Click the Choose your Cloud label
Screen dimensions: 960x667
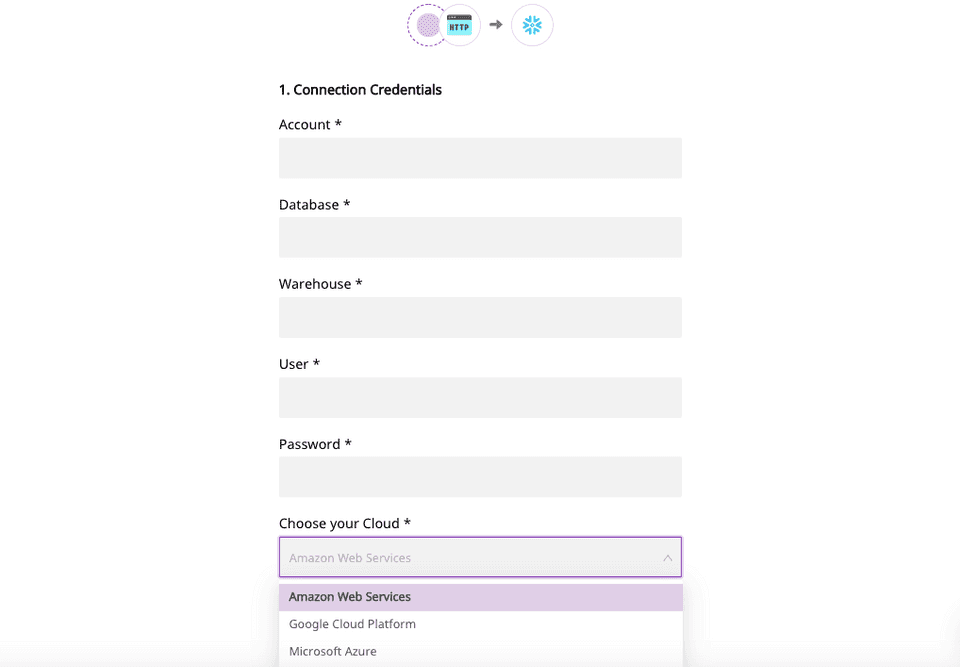(x=344, y=524)
